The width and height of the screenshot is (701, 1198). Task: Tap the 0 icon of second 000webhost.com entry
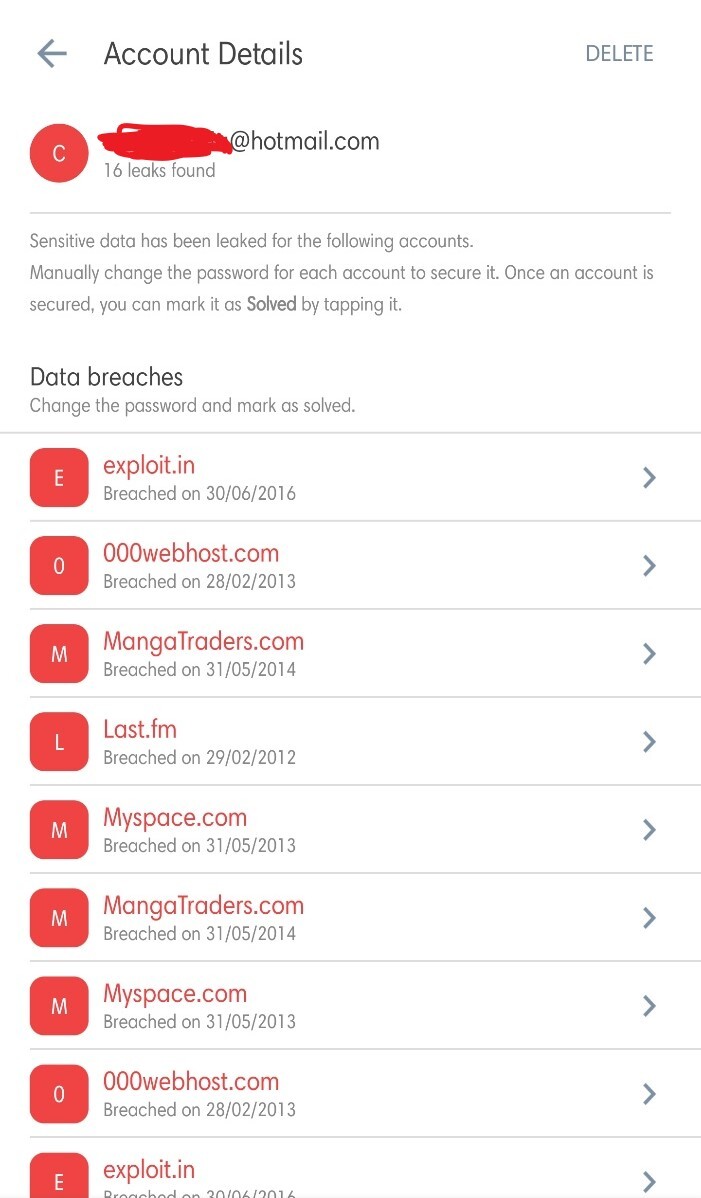point(59,1094)
